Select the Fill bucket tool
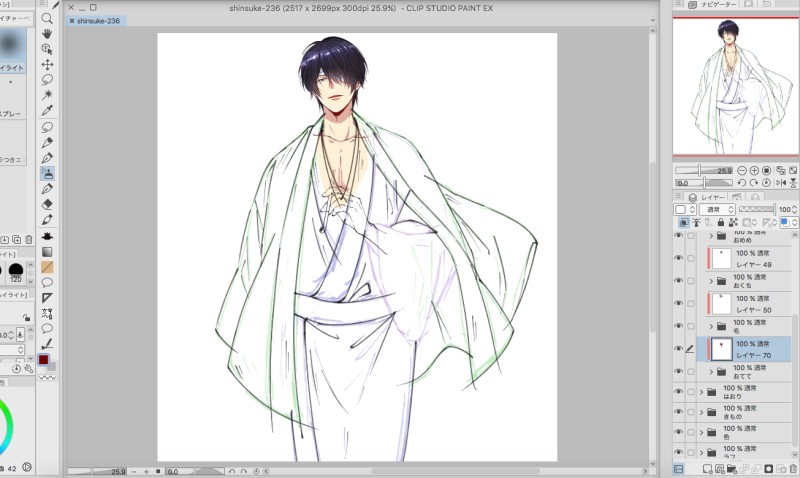The width and height of the screenshot is (800, 478). [47, 236]
